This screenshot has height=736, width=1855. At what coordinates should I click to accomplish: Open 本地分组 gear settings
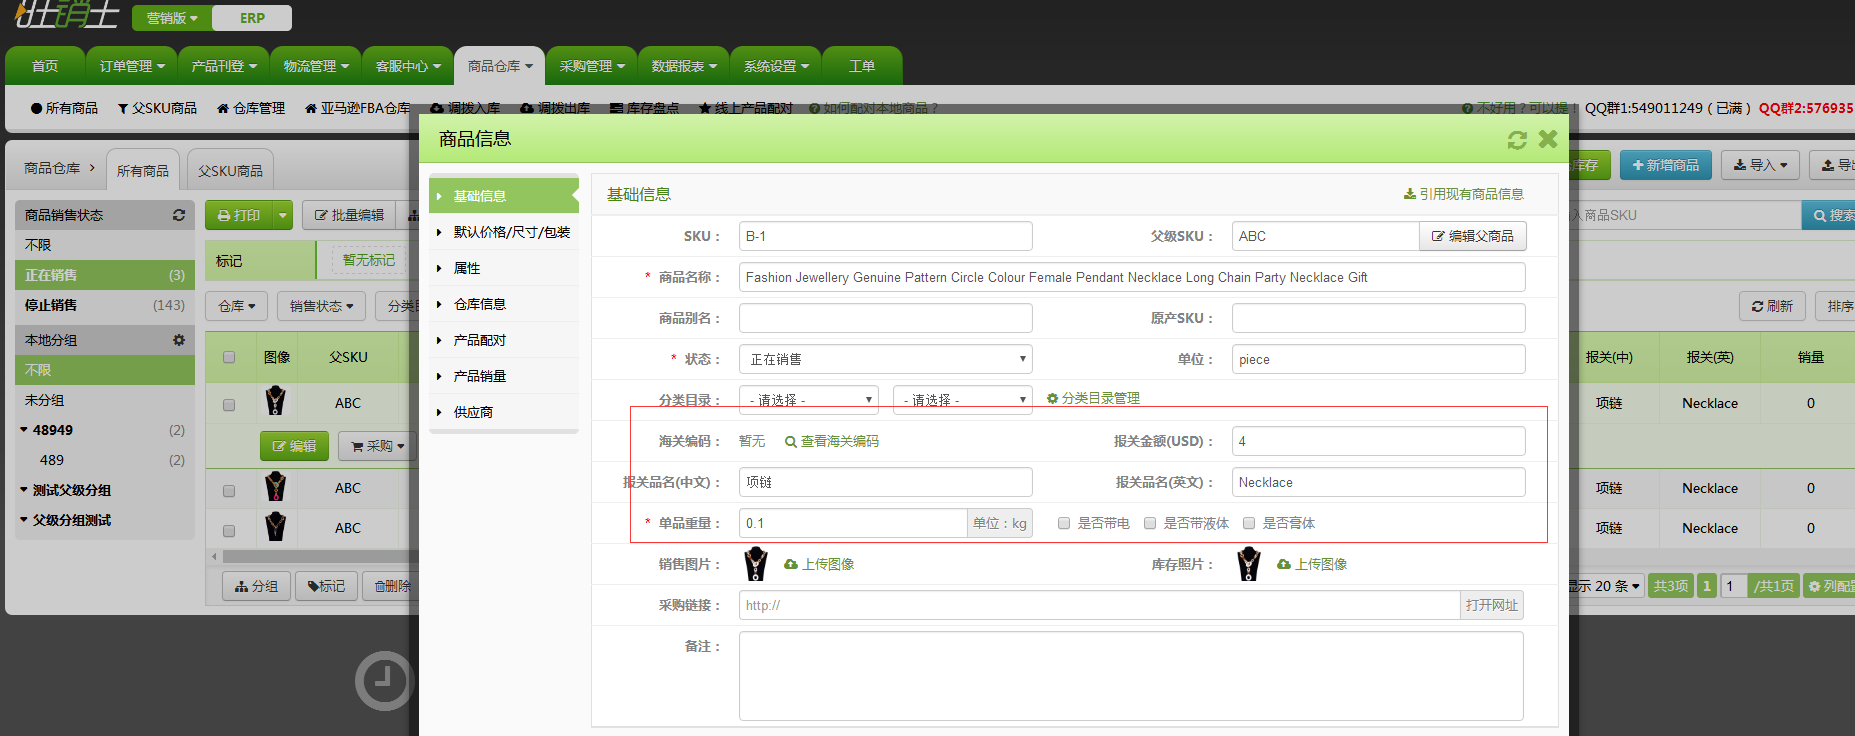pos(179,340)
